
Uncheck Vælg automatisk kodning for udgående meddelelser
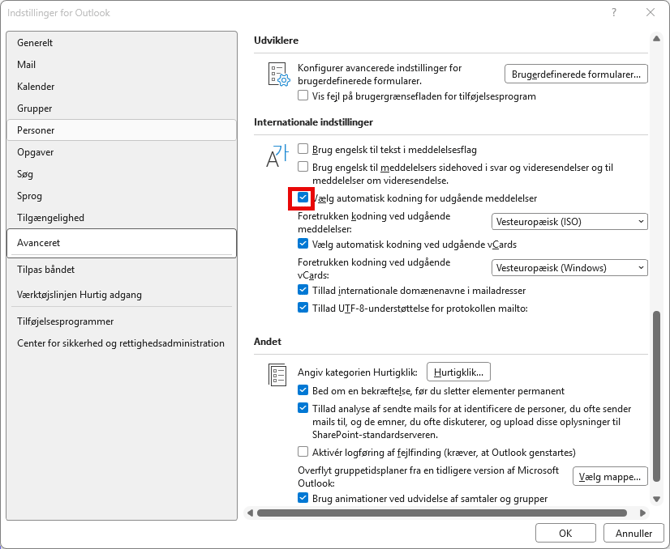[303, 198]
